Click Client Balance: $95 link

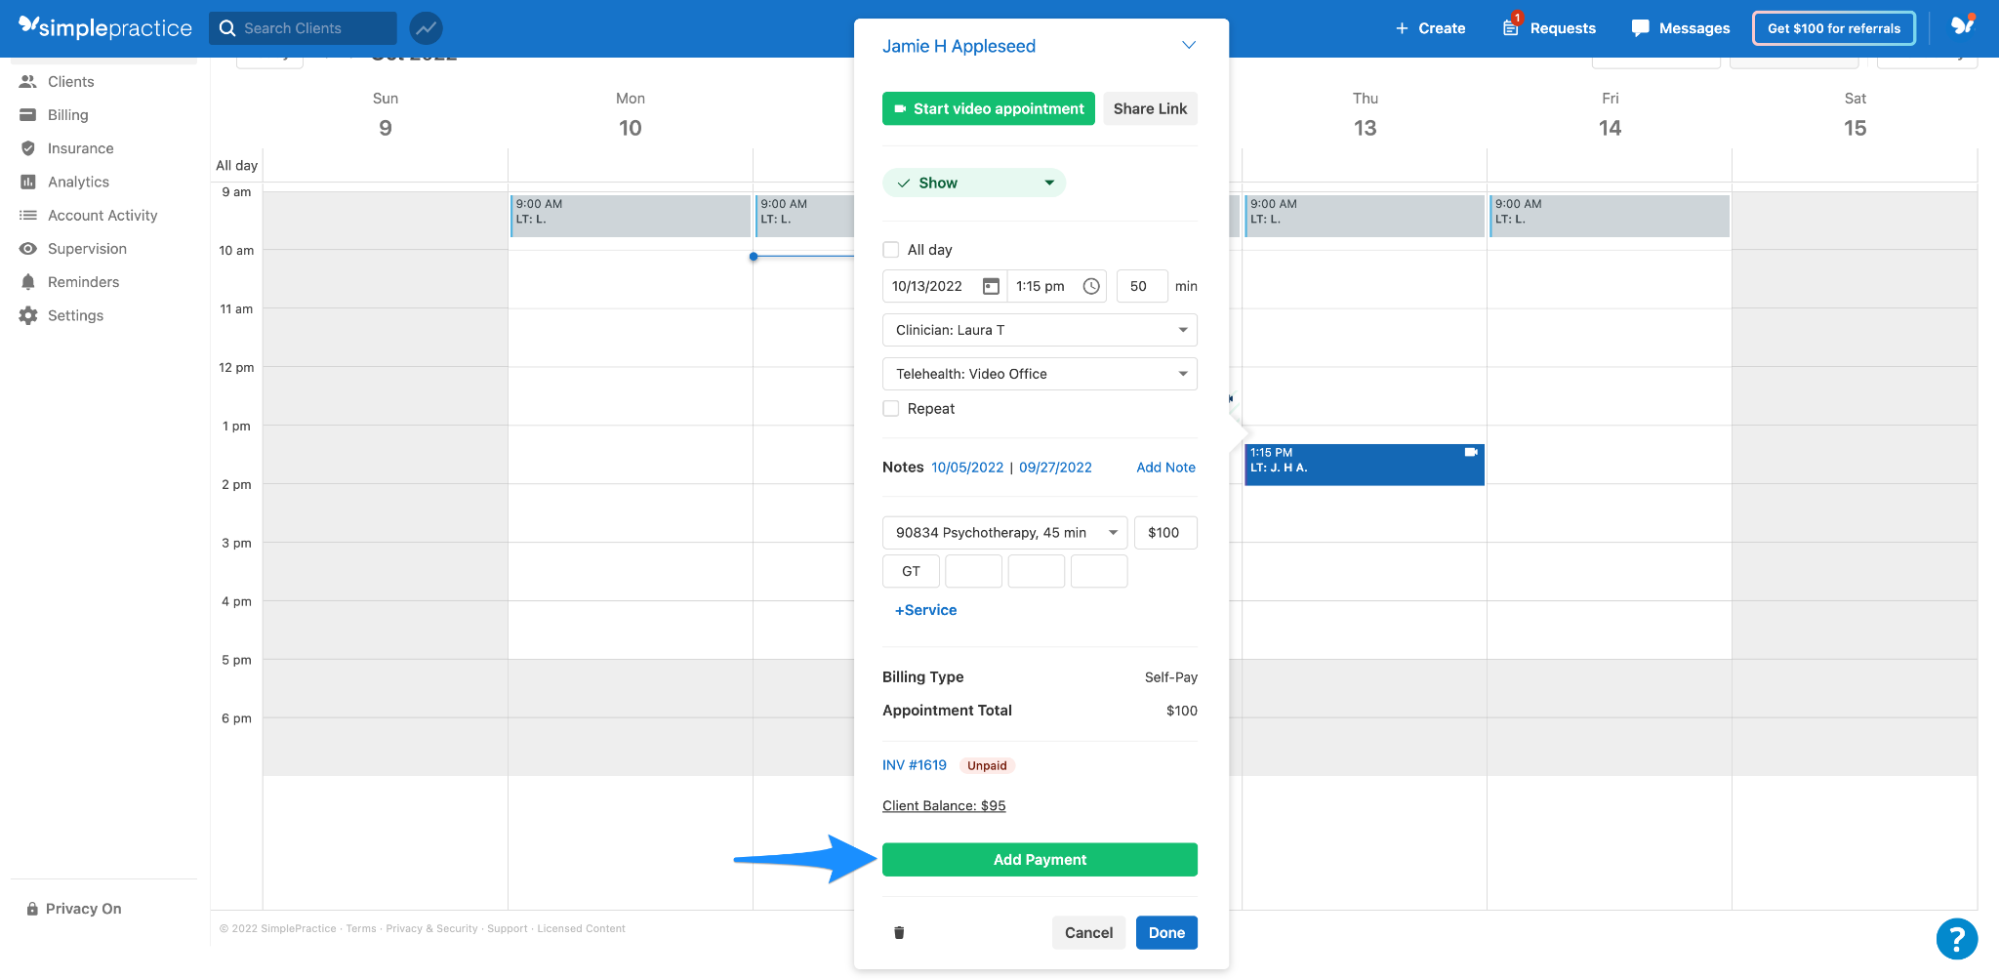click(x=944, y=806)
